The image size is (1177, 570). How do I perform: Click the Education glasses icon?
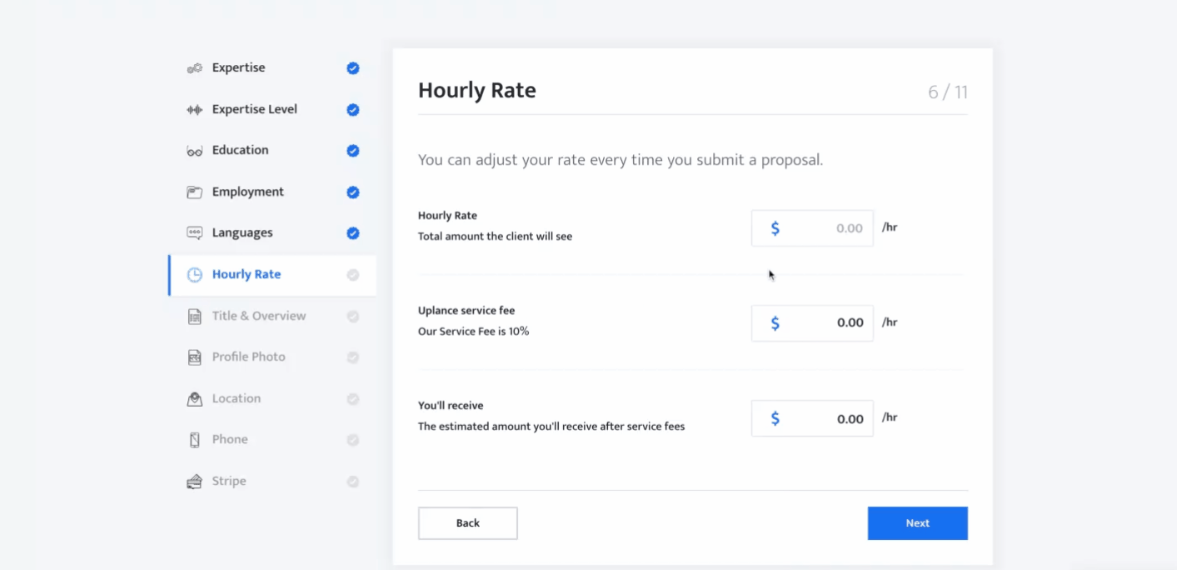pos(194,151)
